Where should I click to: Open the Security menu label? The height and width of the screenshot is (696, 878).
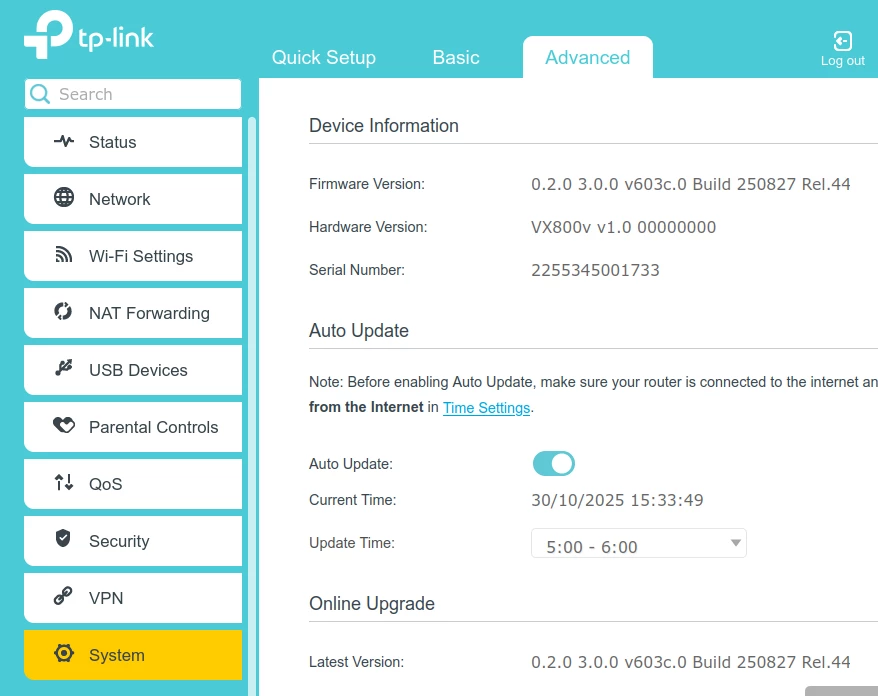point(119,541)
